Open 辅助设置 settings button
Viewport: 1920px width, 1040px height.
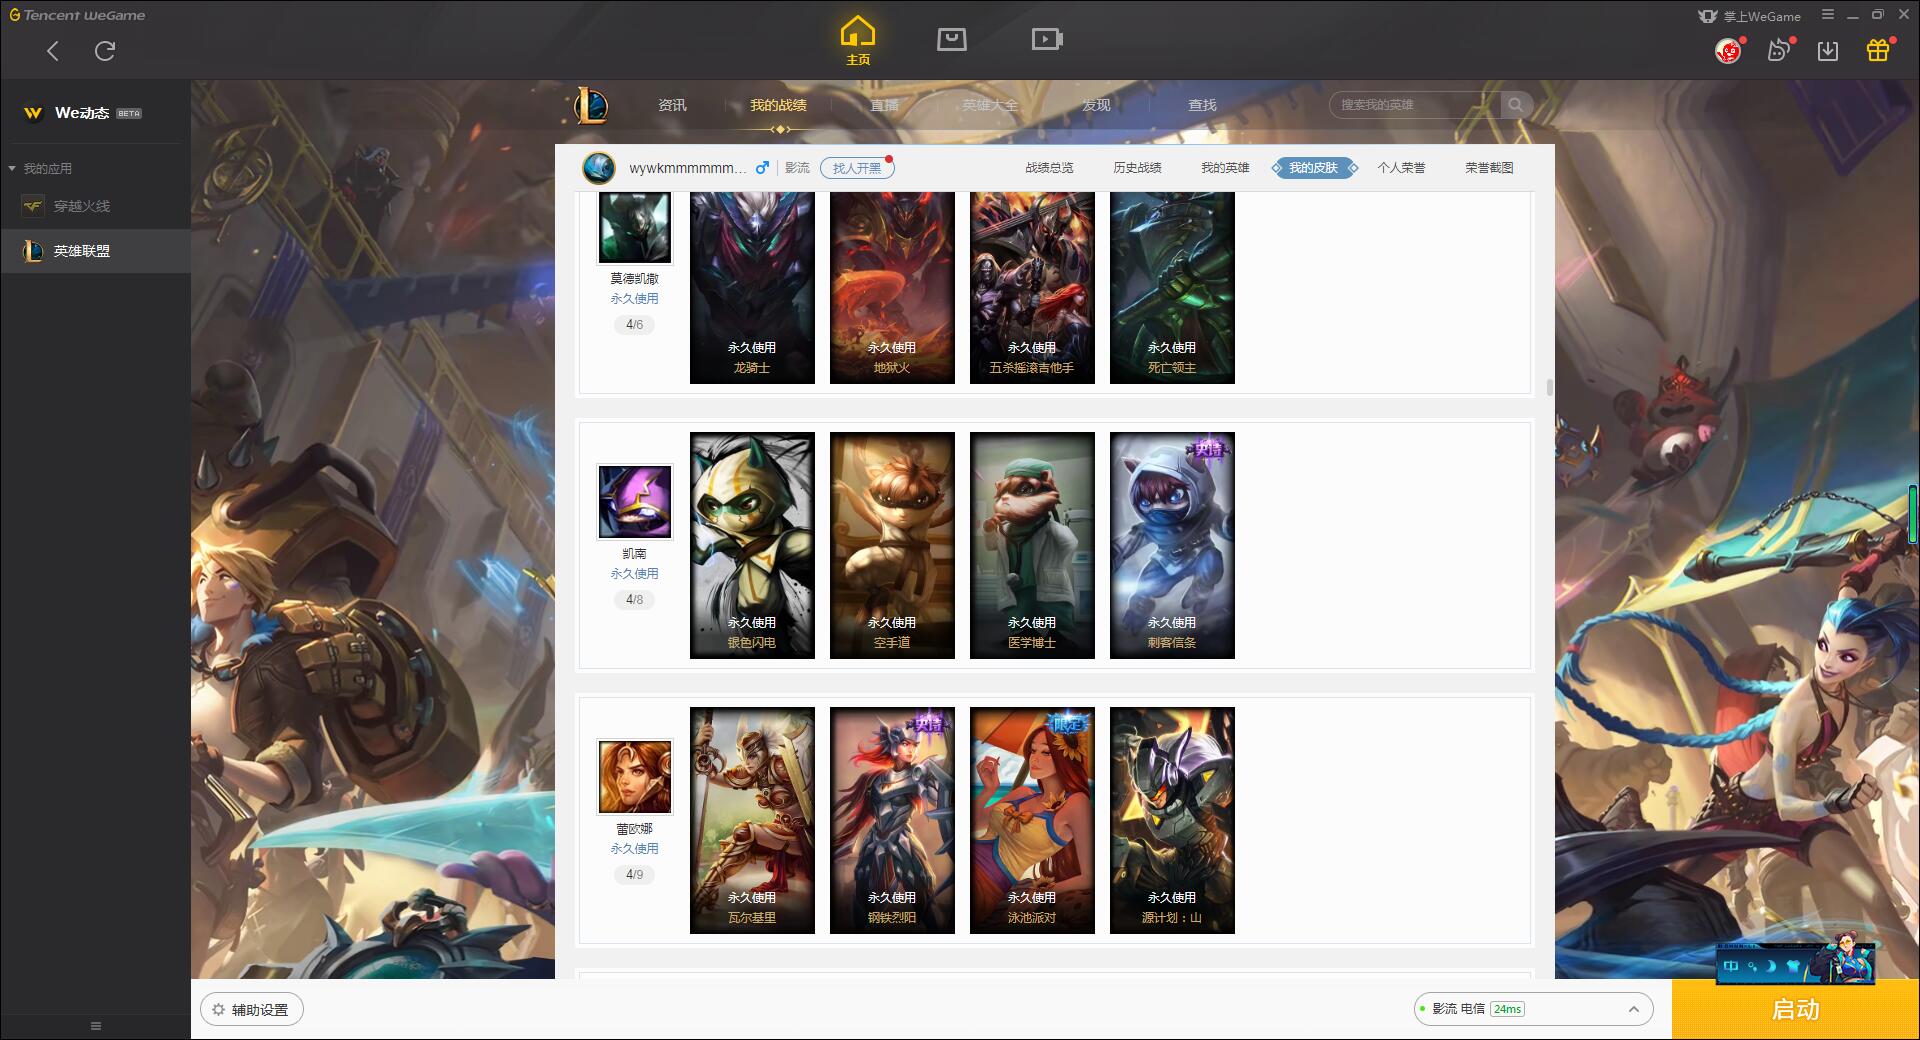coord(252,1010)
